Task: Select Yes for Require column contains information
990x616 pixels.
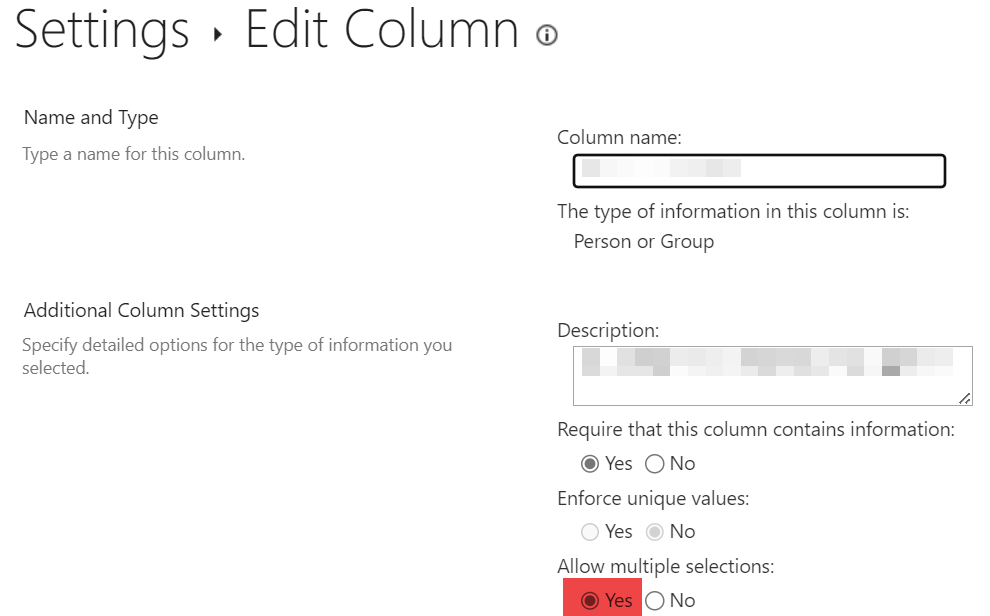Action: [590, 464]
